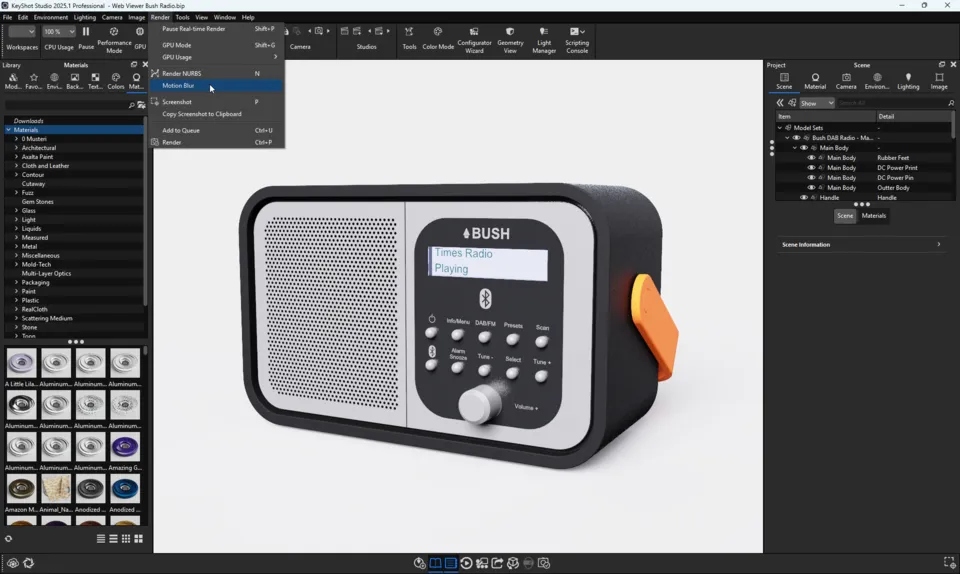960x574 pixels.
Task: Hide the Handle item in scene tree
Action: click(x=803, y=198)
